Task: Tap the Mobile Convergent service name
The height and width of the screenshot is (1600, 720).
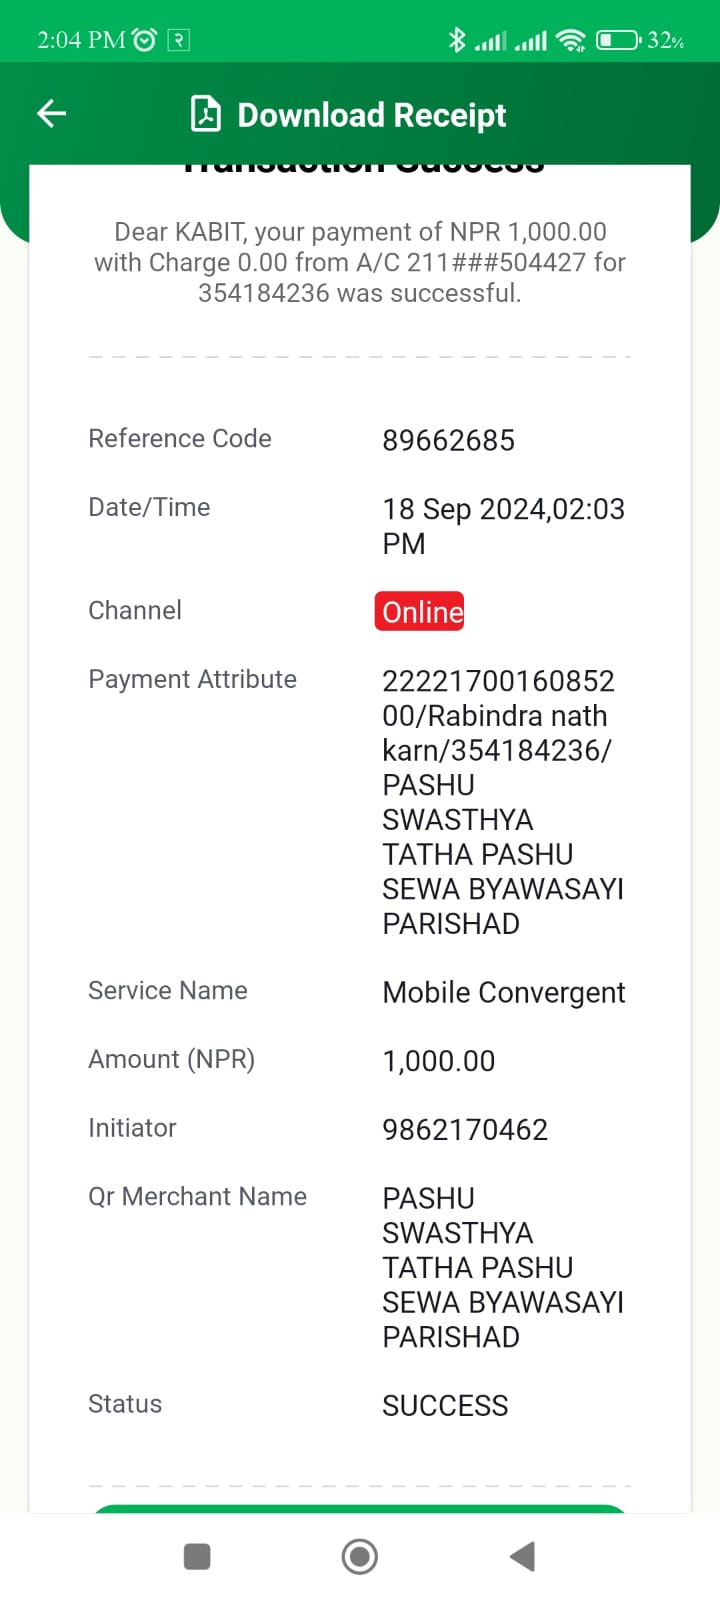Action: click(x=504, y=993)
